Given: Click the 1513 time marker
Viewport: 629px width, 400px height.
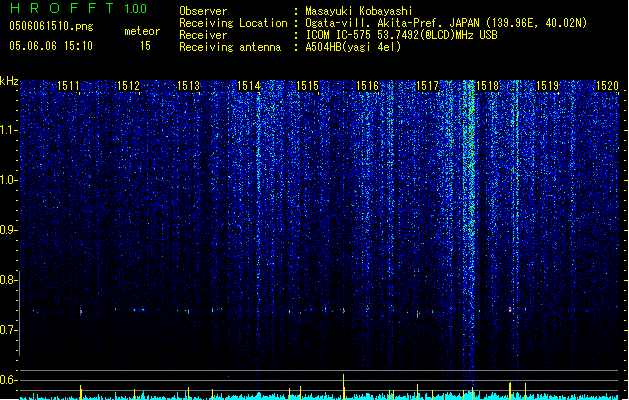Looking at the screenshot, I should pyautogui.click(x=189, y=86).
